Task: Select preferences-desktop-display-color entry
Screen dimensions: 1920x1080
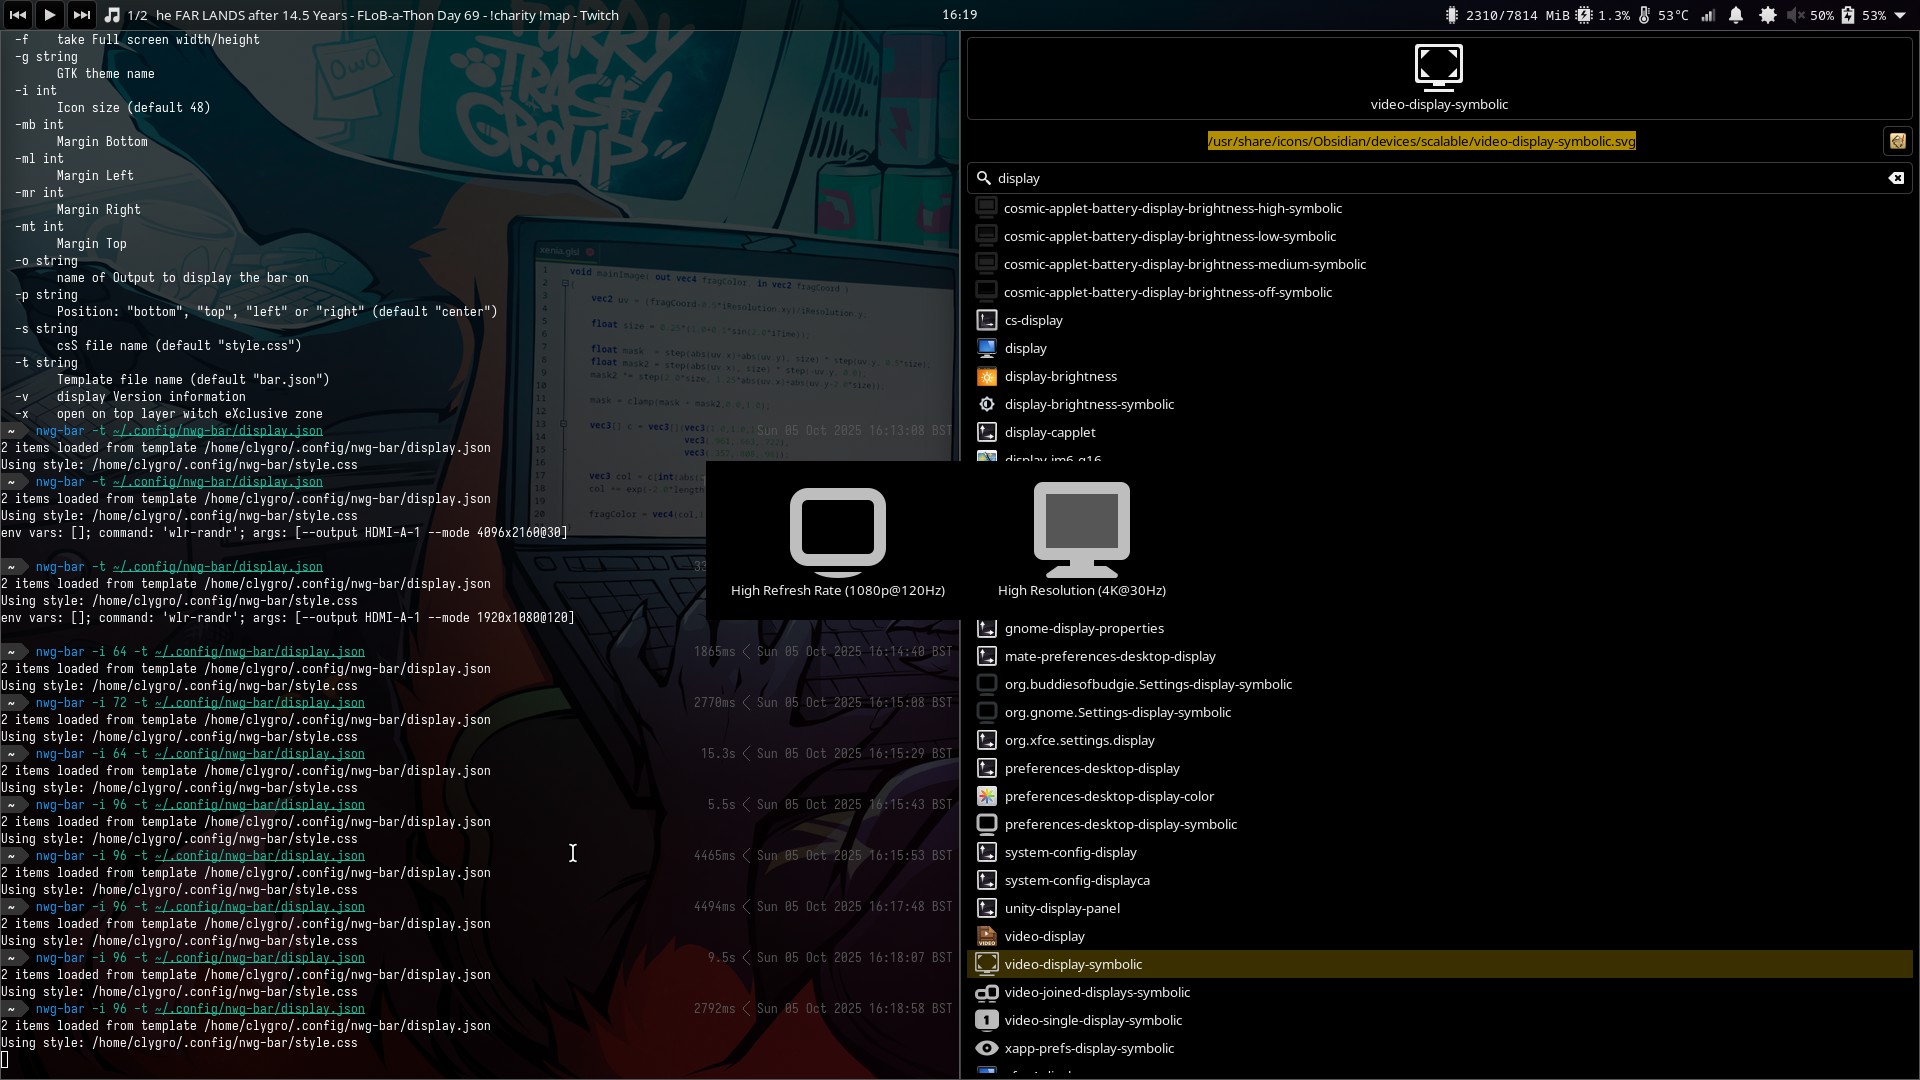Action: (x=1108, y=796)
